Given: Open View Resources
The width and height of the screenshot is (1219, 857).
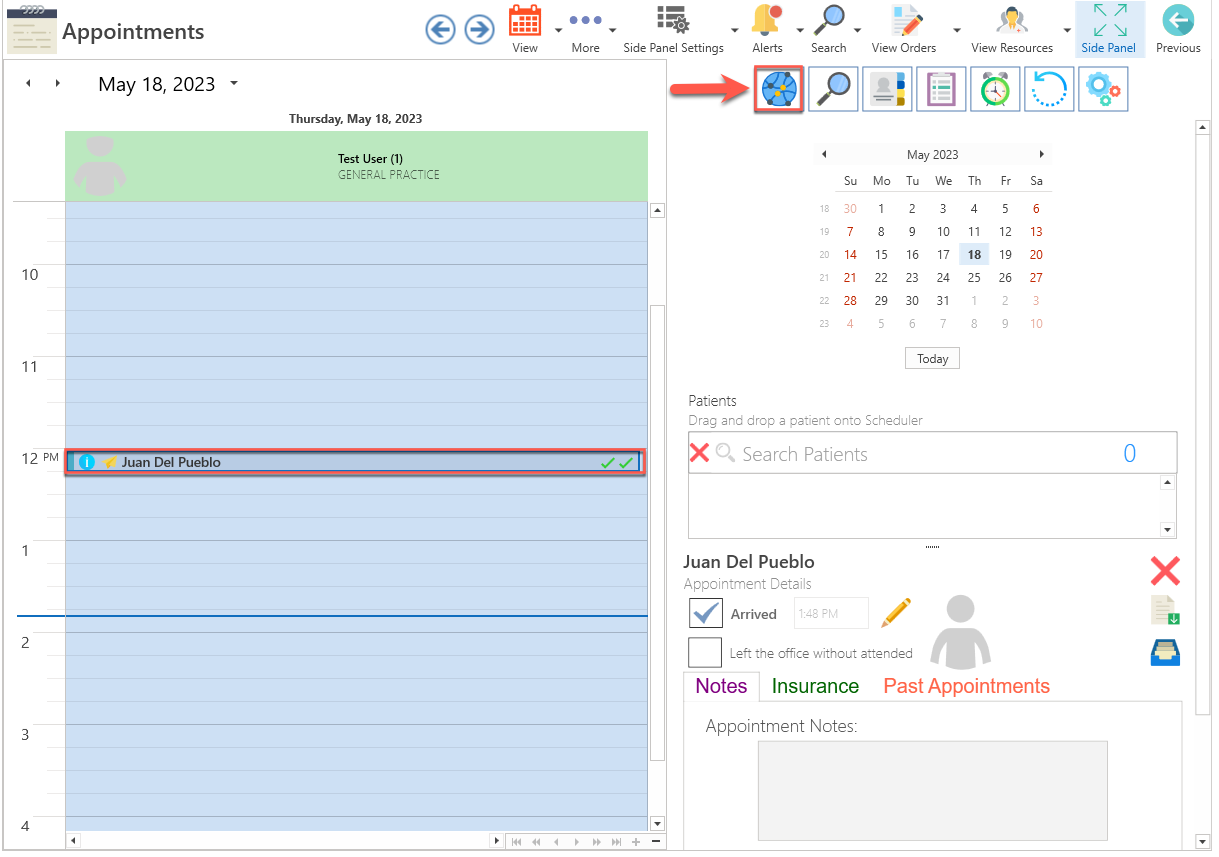Looking at the screenshot, I should (1012, 29).
